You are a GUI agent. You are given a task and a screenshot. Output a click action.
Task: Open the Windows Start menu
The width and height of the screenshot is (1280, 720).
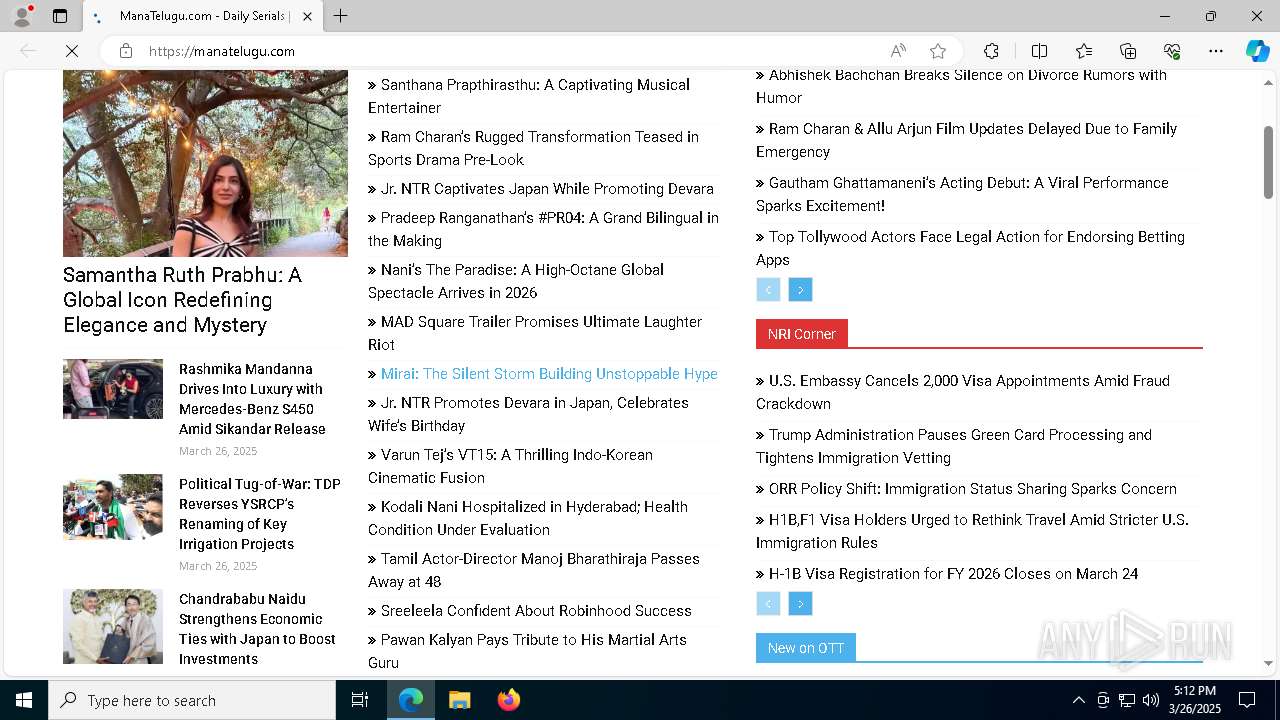point(24,700)
